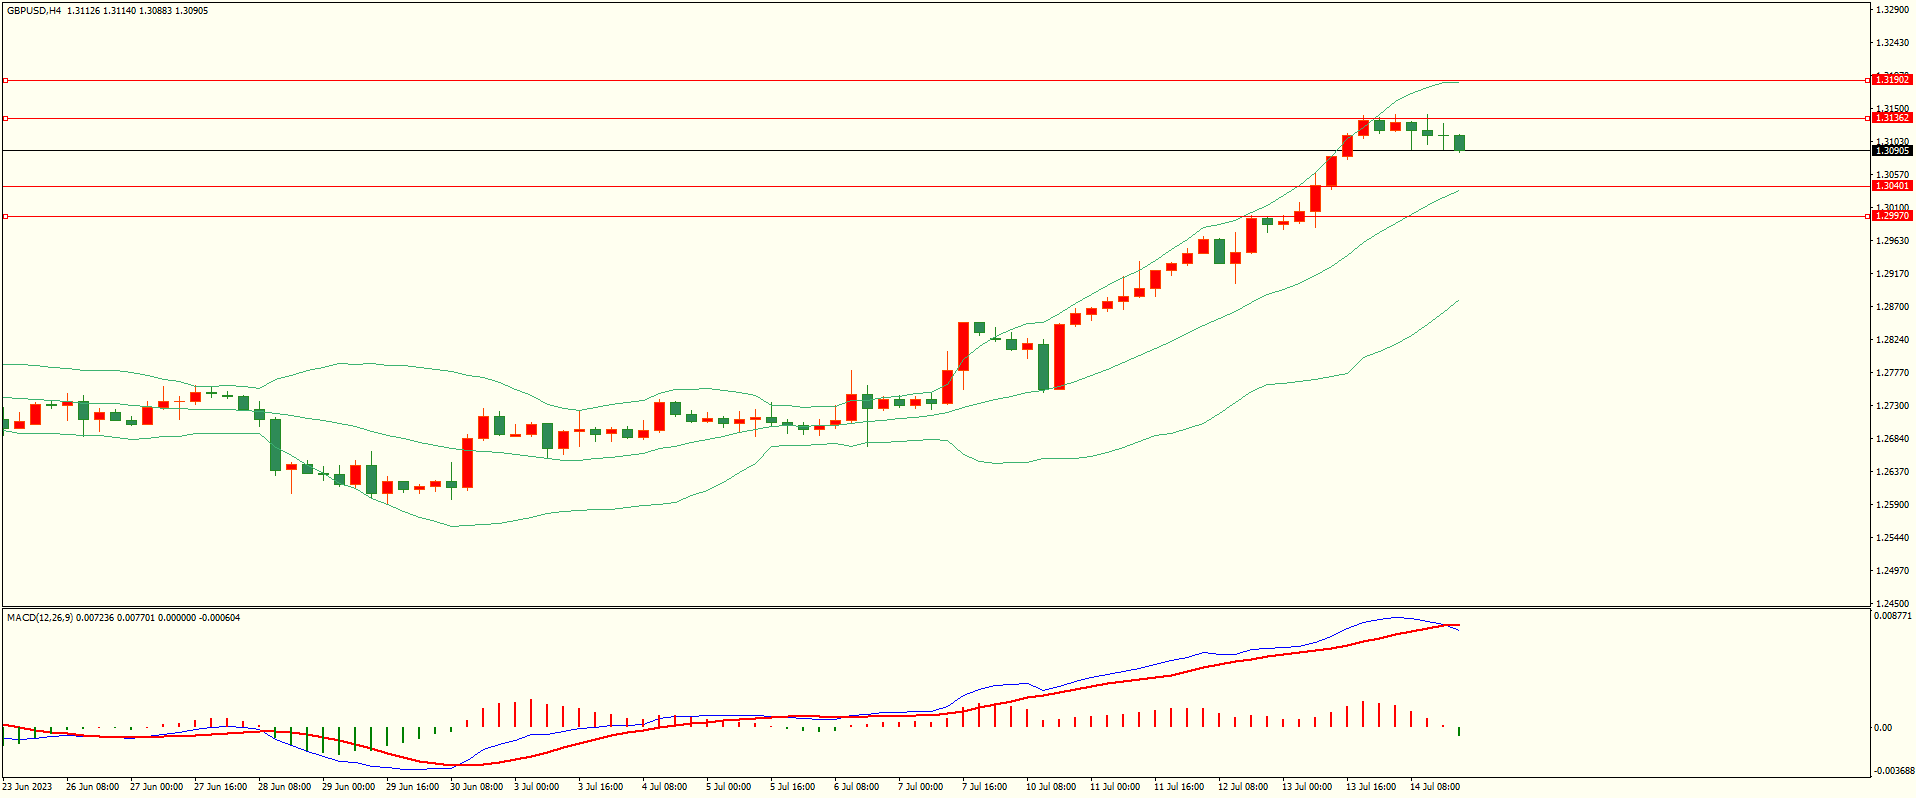The width and height of the screenshot is (1916, 798).
Task: Click the 1.28240 price axis label
Action: coord(1892,340)
